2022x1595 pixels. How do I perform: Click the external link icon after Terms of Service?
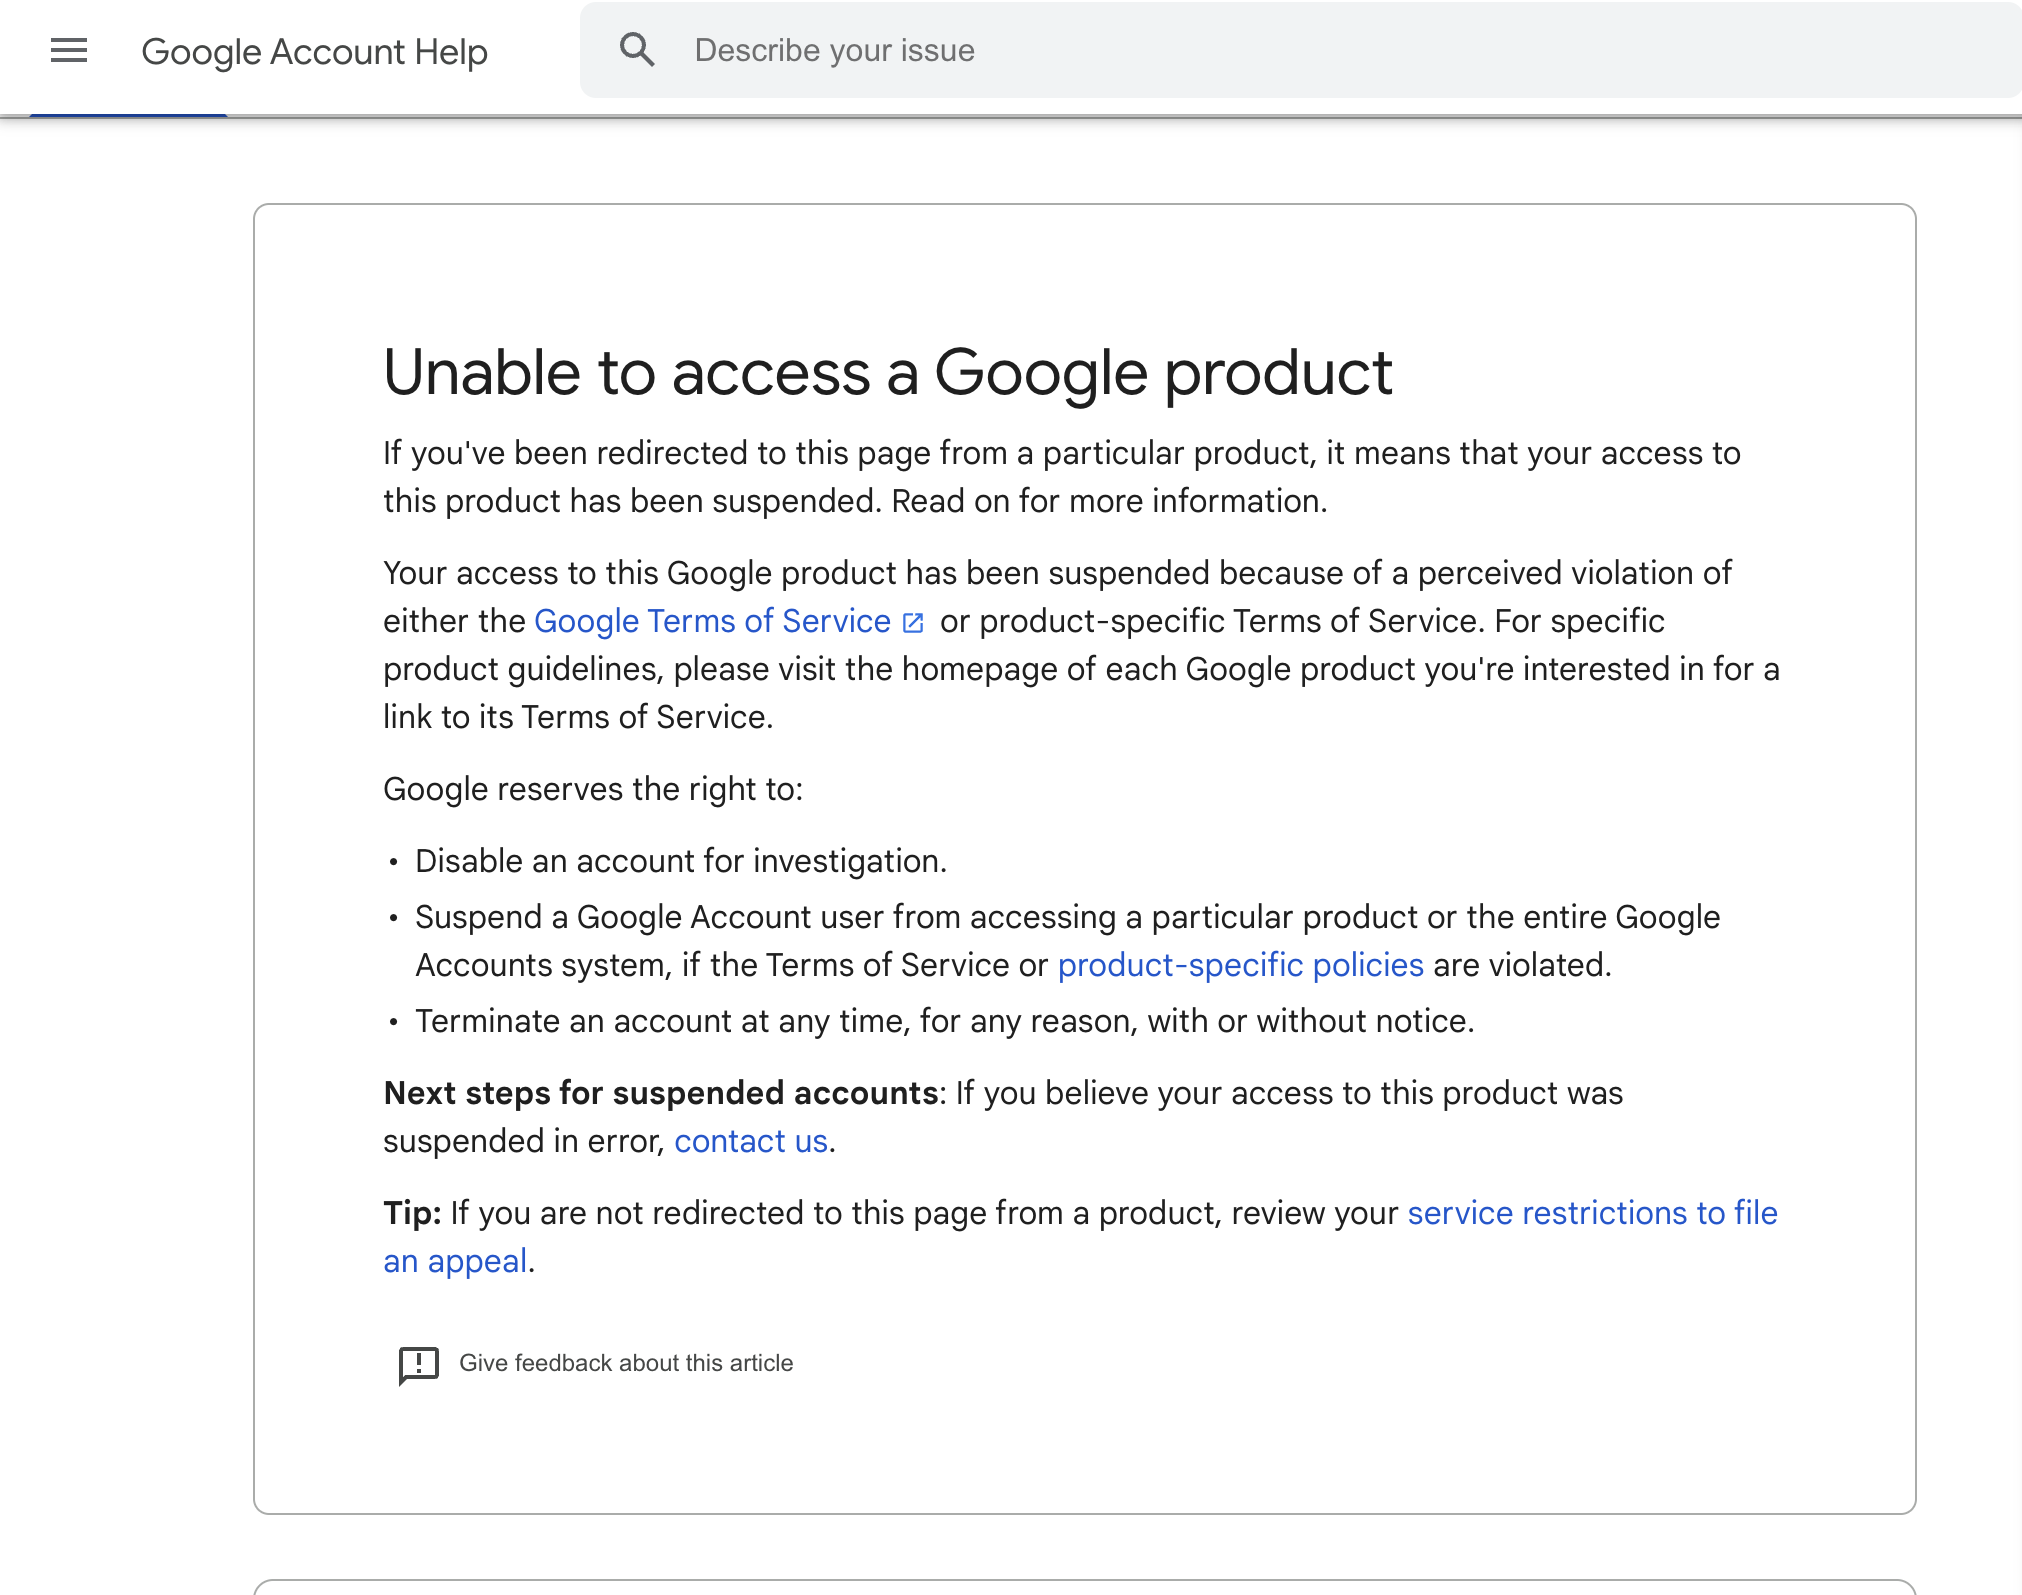pos(913,623)
